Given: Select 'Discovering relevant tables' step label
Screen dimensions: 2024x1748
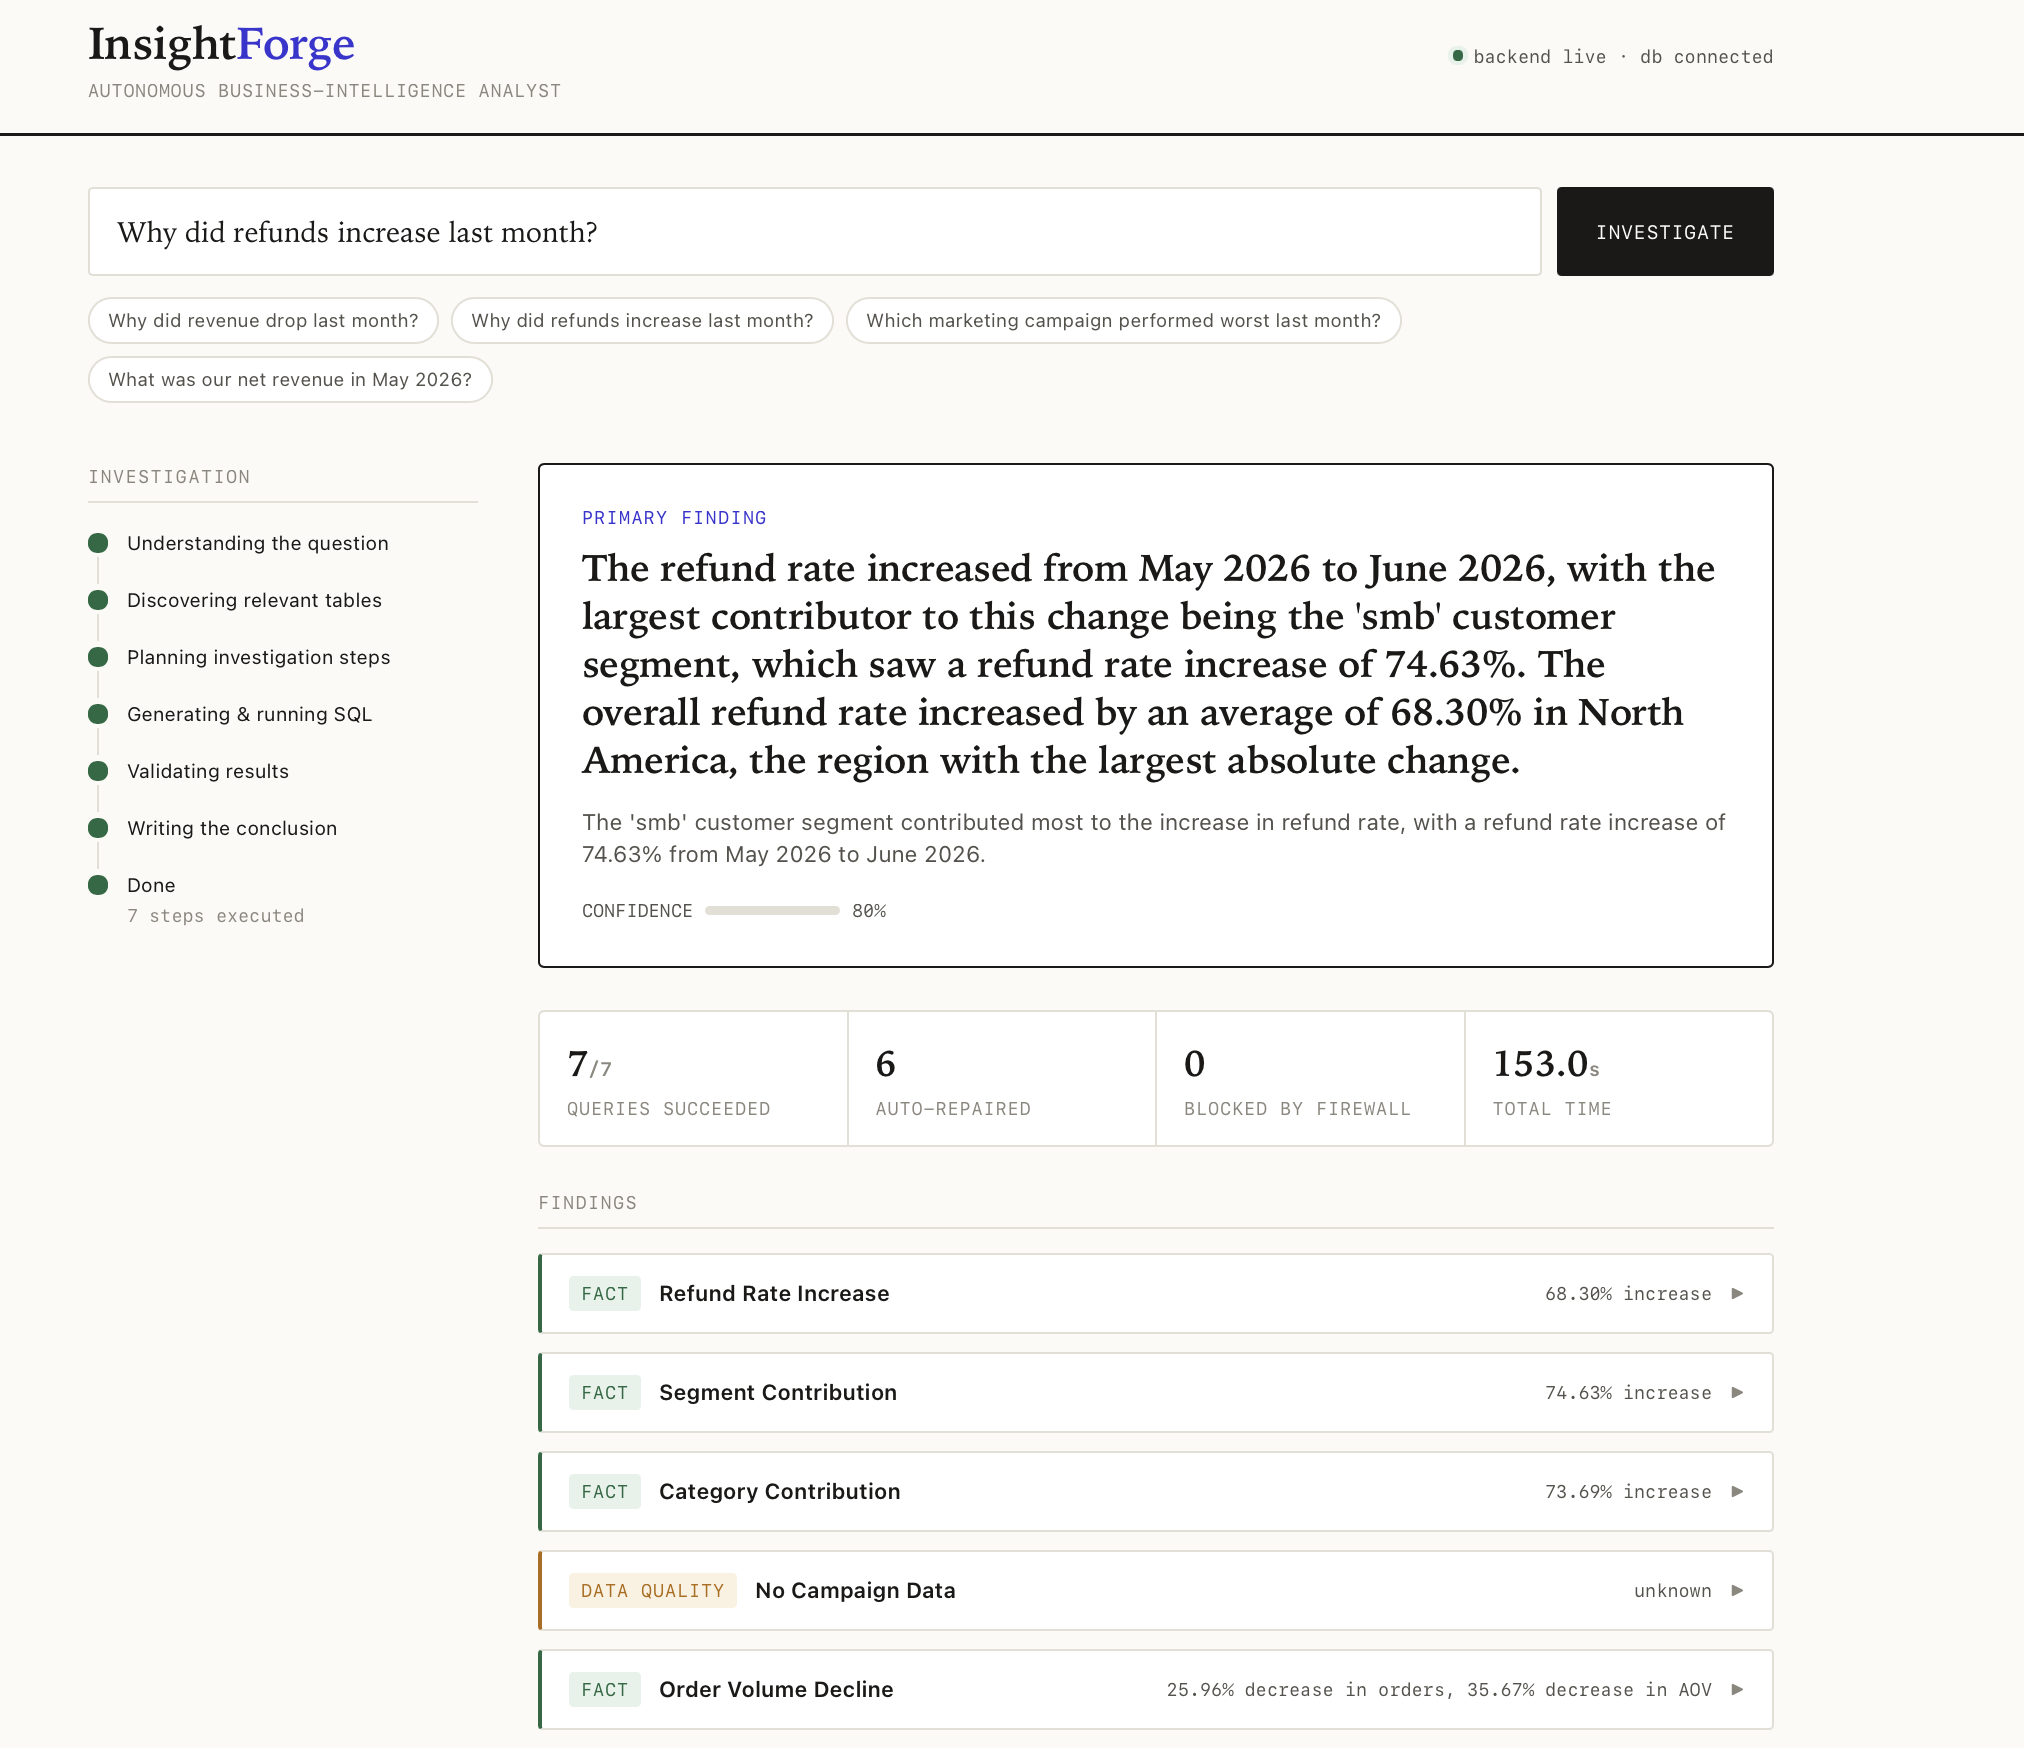Looking at the screenshot, I should pos(254,600).
